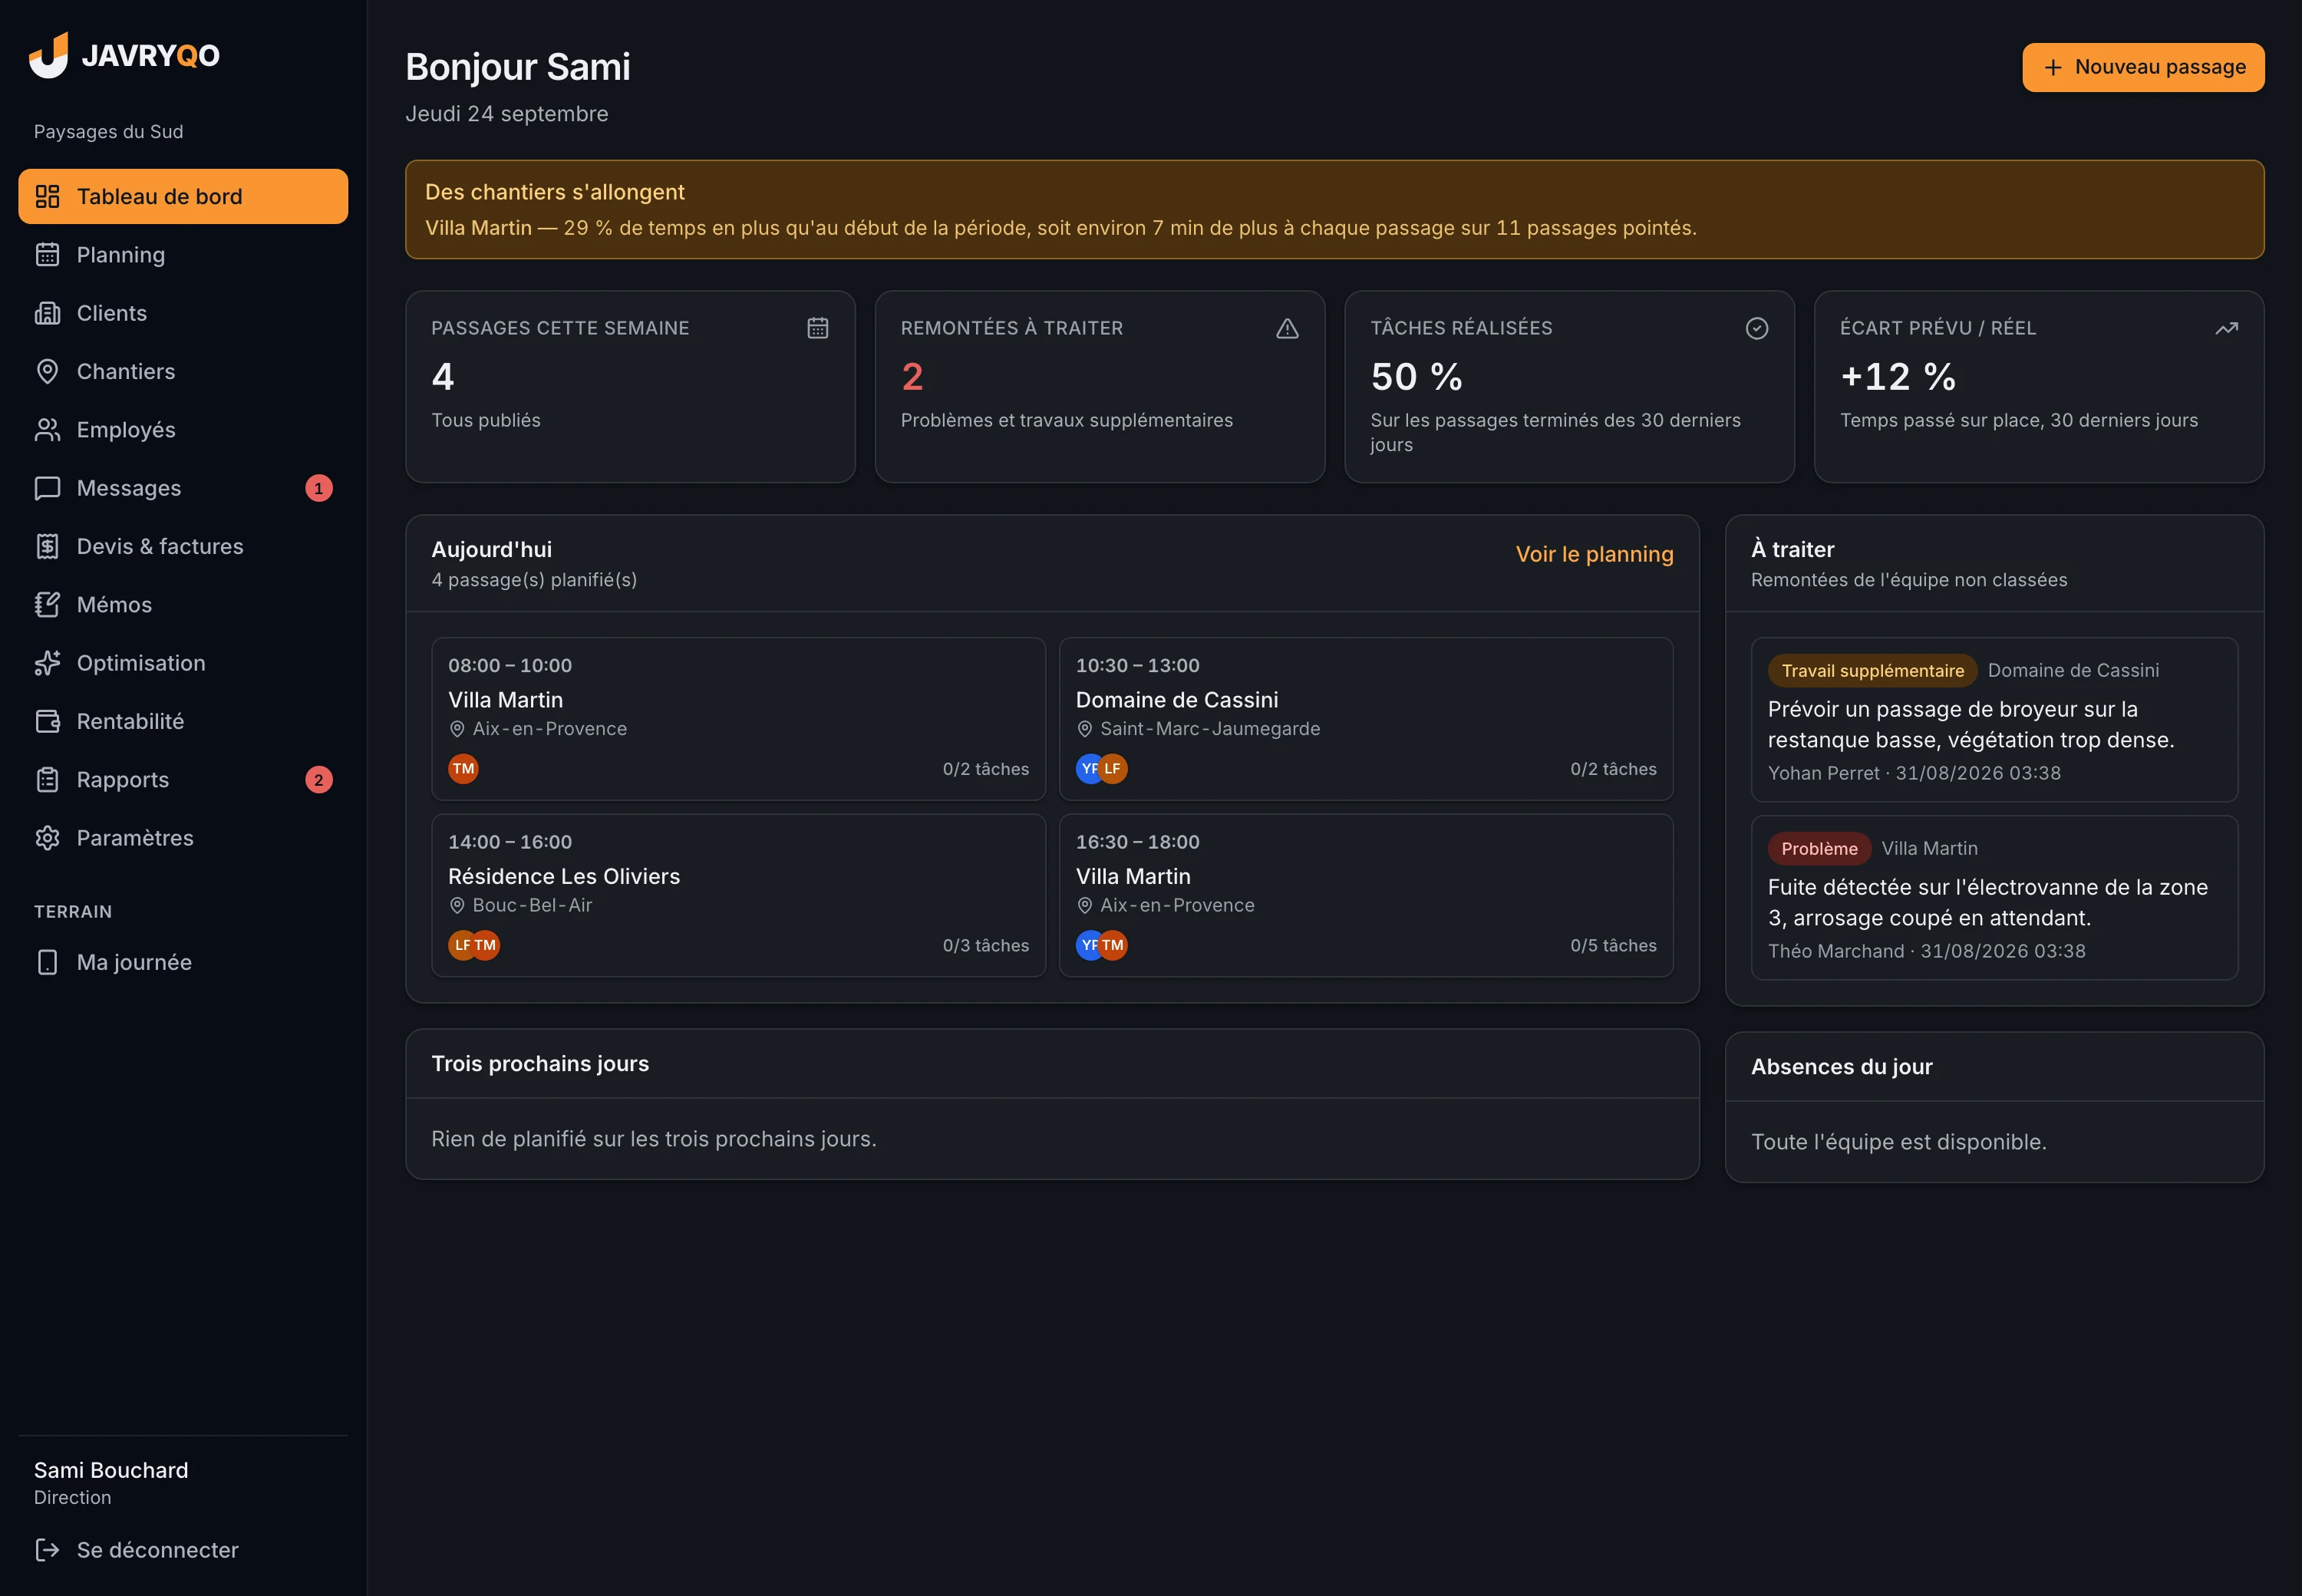Image resolution: width=2302 pixels, height=1596 pixels.
Task: Click the Travail supplémentaire tag
Action: click(1872, 670)
